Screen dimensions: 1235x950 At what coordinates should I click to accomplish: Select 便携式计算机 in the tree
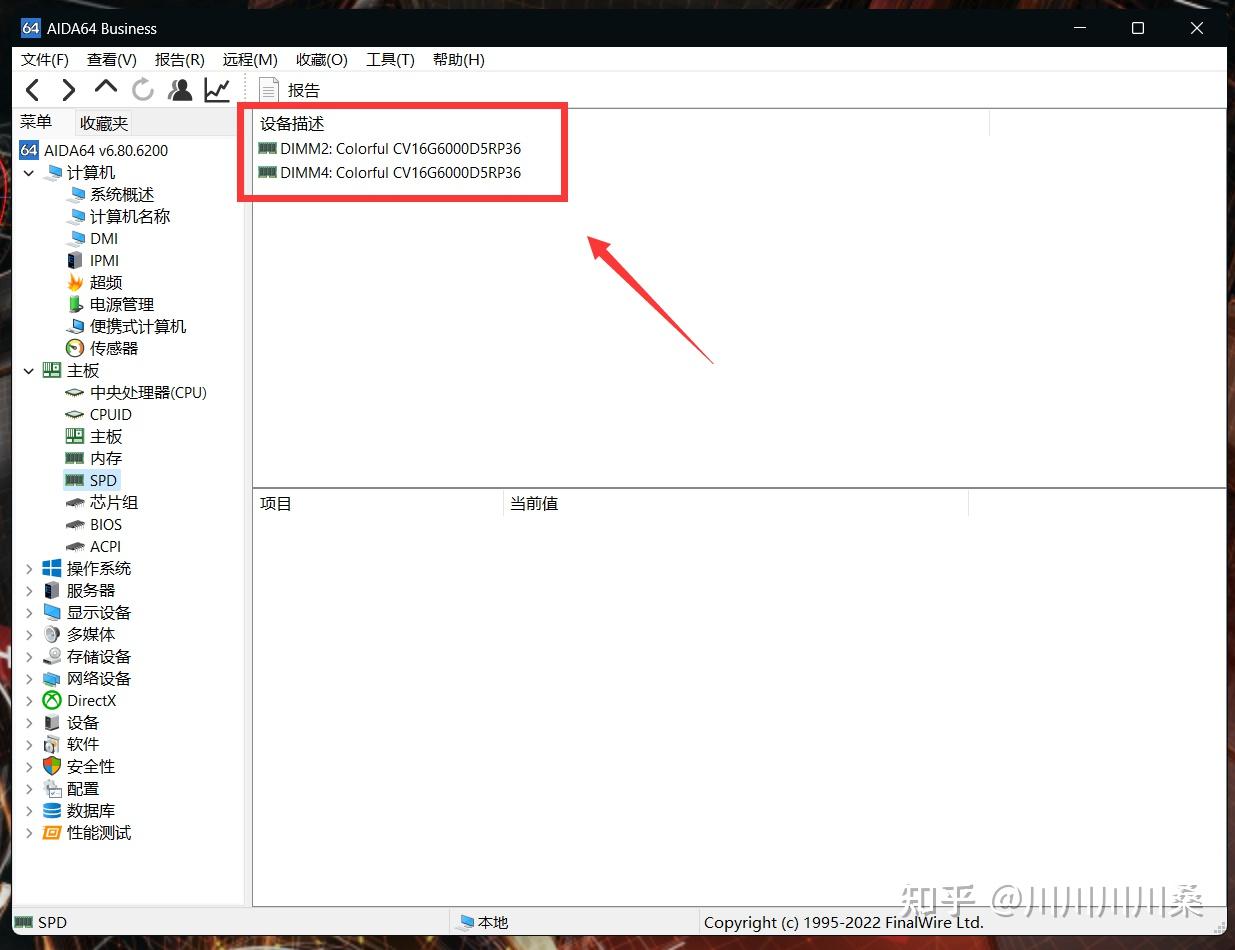click(138, 326)
